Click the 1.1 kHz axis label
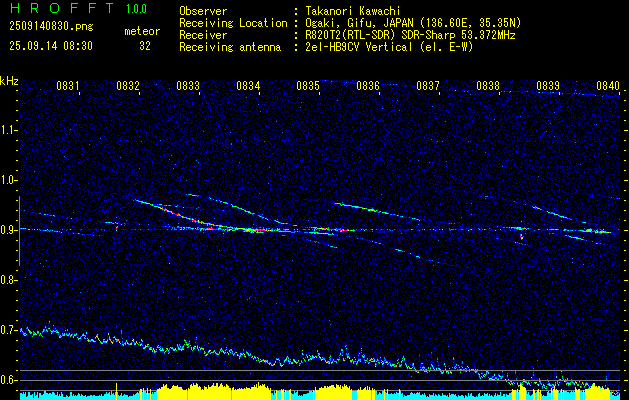The height and width of the screenshot is (400, 629). tap(8, 130)
